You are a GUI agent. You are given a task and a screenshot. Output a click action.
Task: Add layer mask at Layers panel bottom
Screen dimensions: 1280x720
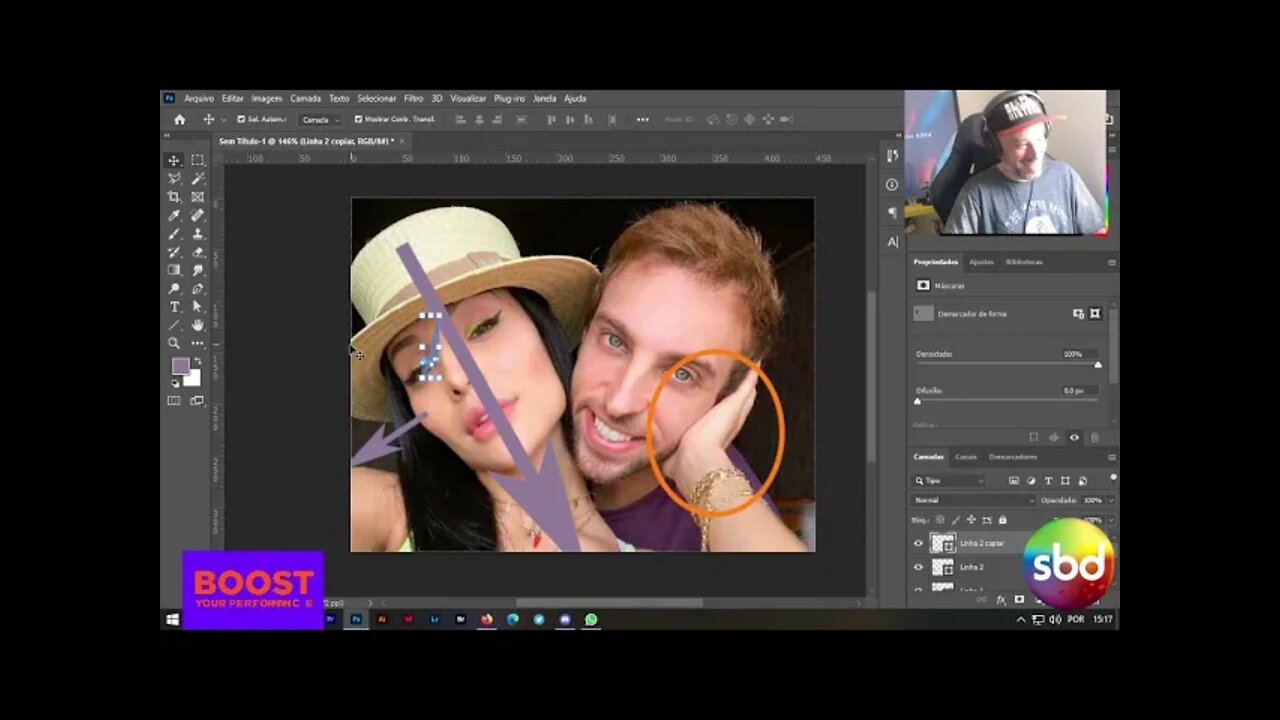tap(1019, 600)
